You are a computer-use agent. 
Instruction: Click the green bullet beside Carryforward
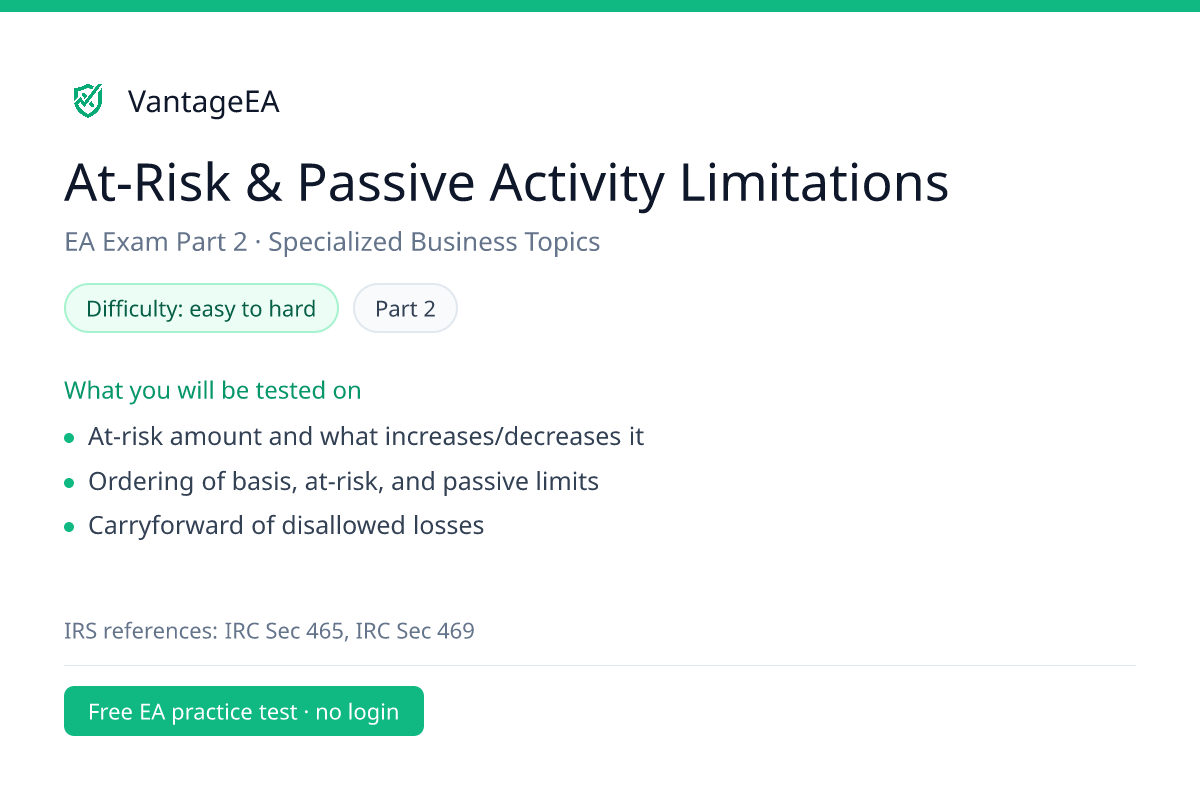pos(69,527)
